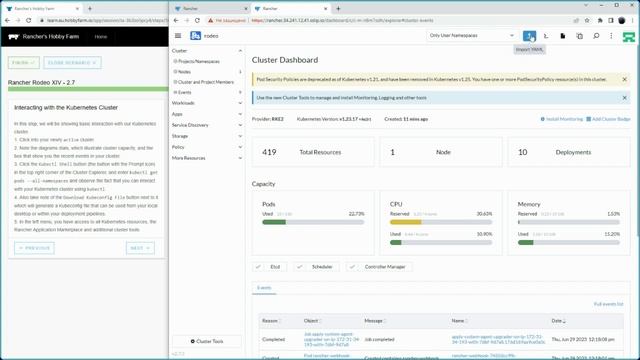
Task: Dismiss the Pod Security Policies warning banner
Action: (624, 79)
